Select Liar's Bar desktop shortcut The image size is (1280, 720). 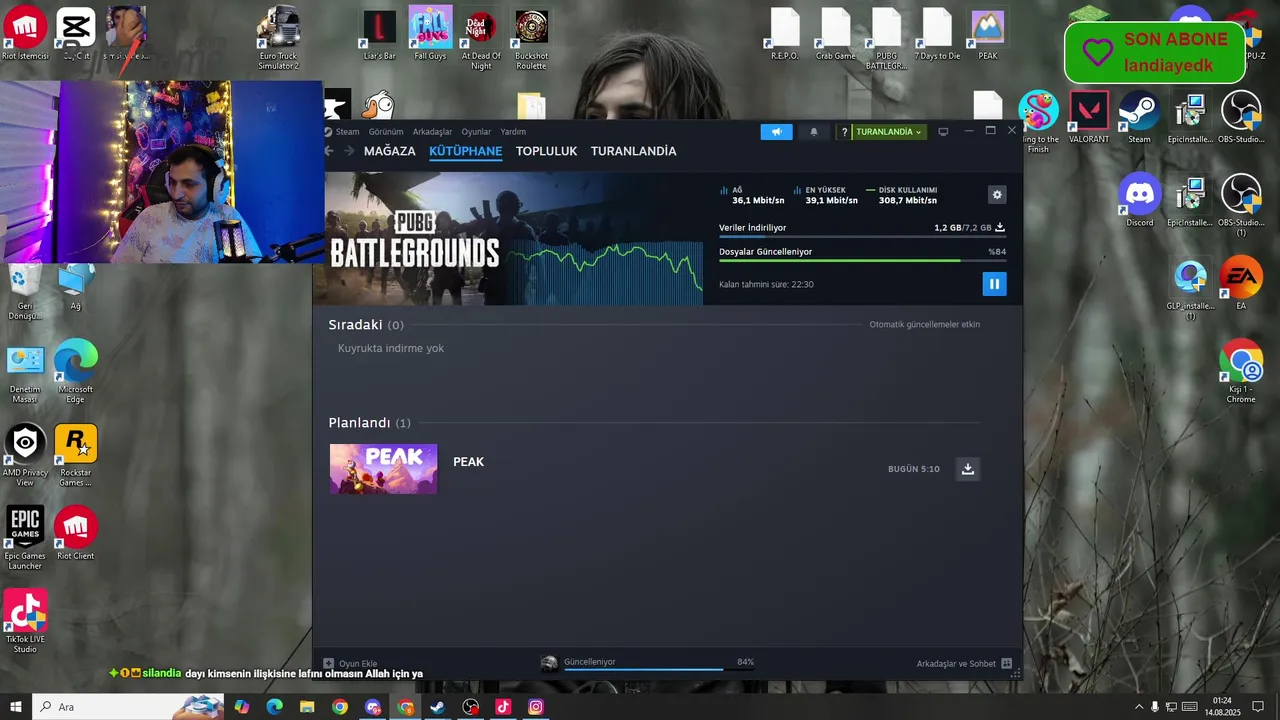point(379,35)
